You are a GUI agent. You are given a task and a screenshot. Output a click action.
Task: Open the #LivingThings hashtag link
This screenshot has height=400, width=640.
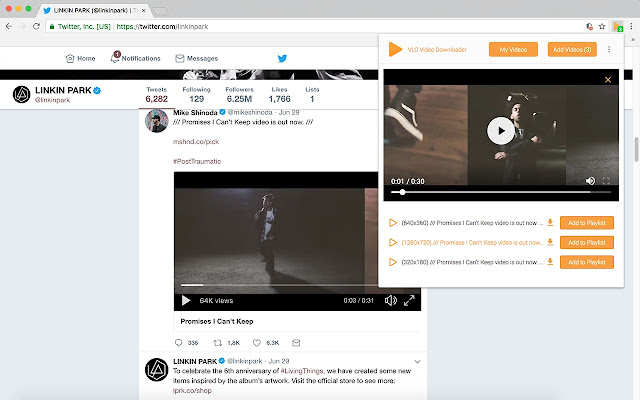pos(302,371)
